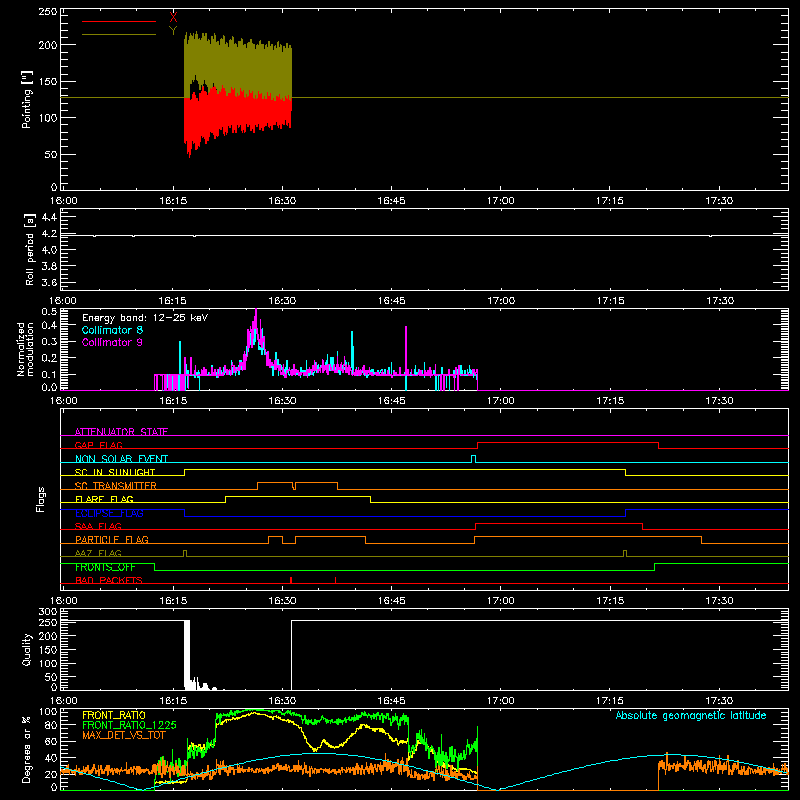This screenshot has width=800, height=800.
Task: Select the Collimator 9 legend label
Action: point(112,342)
